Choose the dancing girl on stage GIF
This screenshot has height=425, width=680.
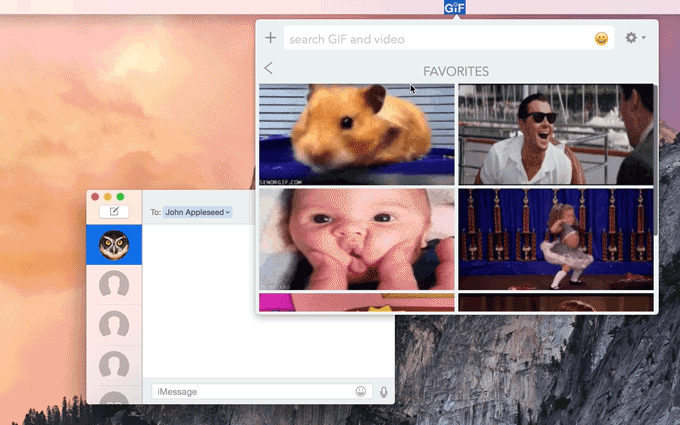coord(555,240)
